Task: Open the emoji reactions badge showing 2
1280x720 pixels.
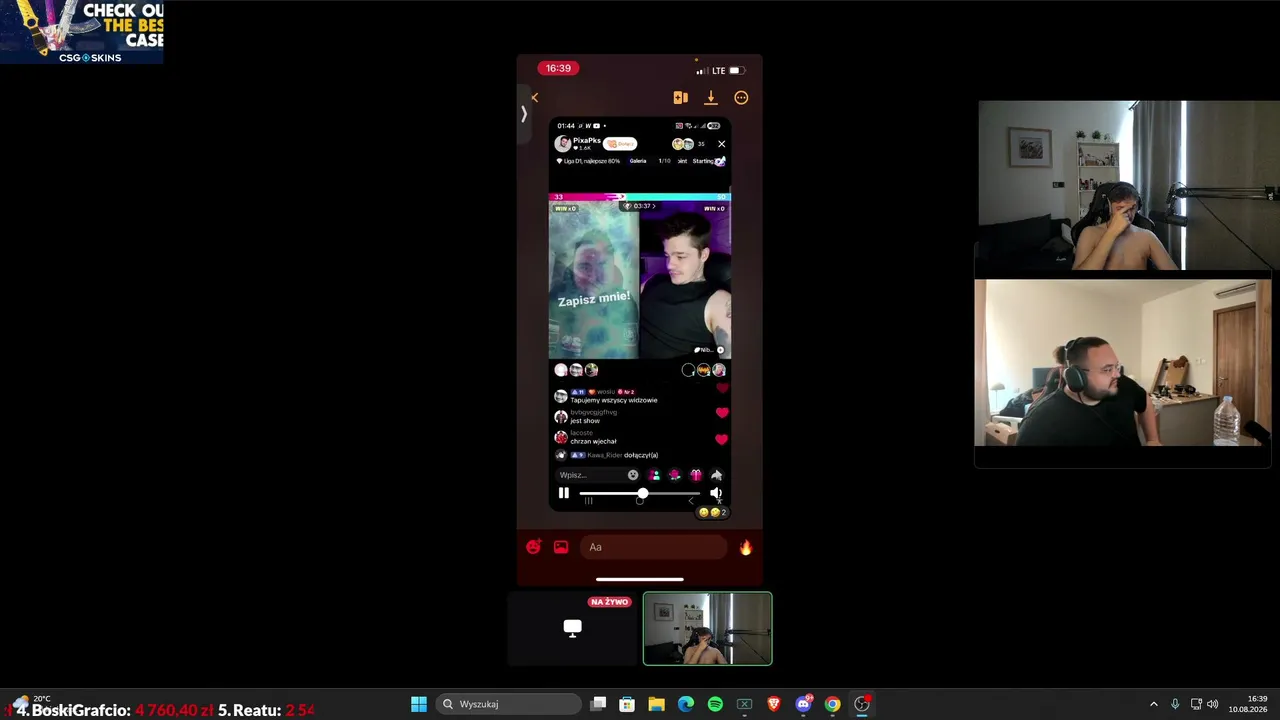Action: coord(713,512)
